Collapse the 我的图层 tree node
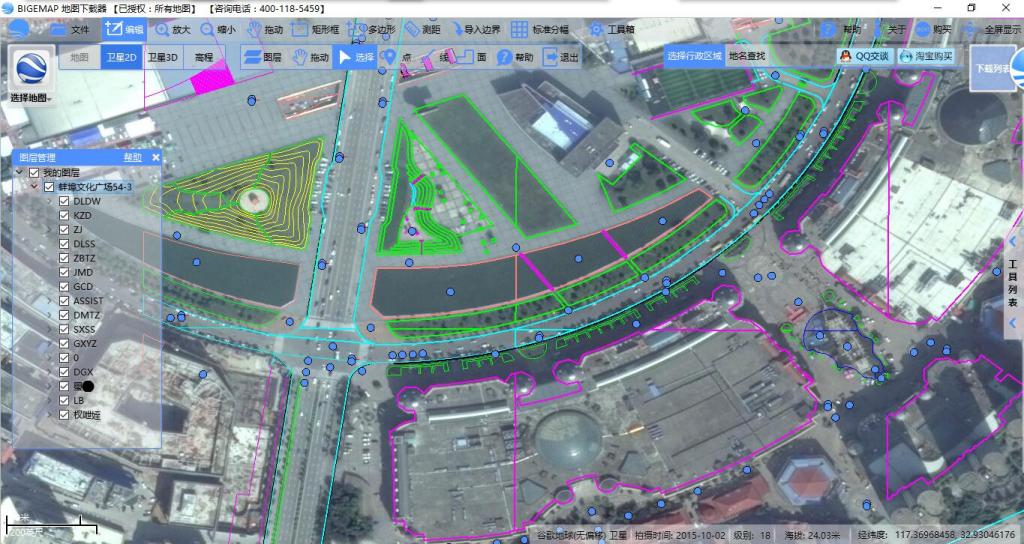The height and width of the screenshot is (544, 1024). click(x=20, y=172)
